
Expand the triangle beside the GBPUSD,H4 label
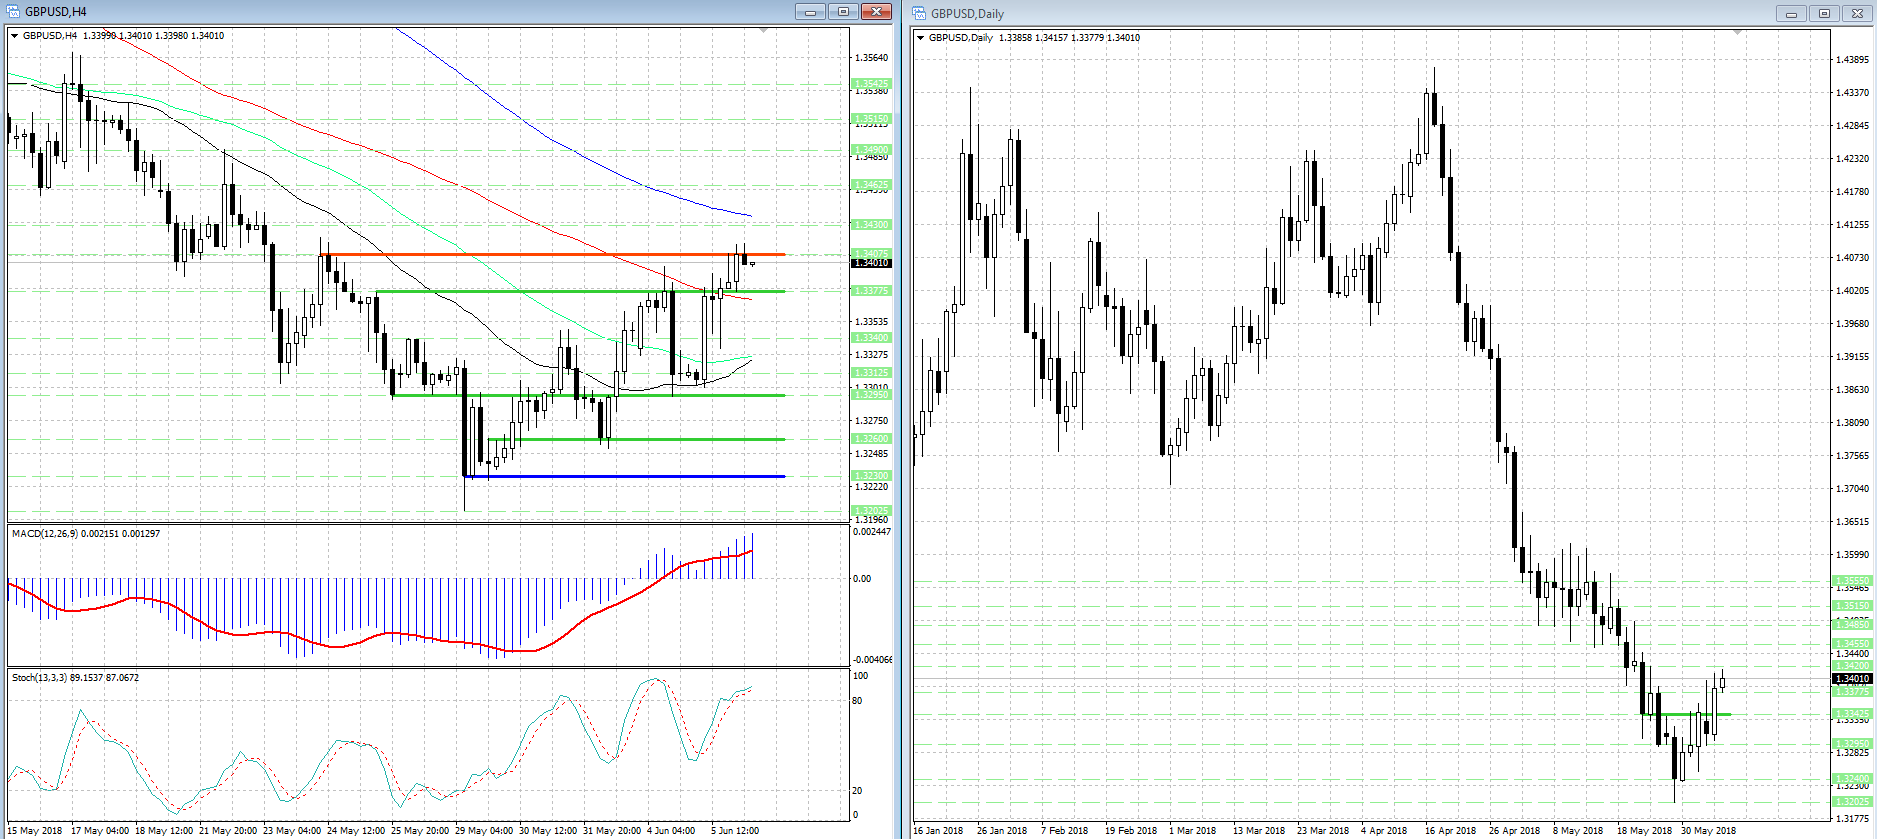15,36
